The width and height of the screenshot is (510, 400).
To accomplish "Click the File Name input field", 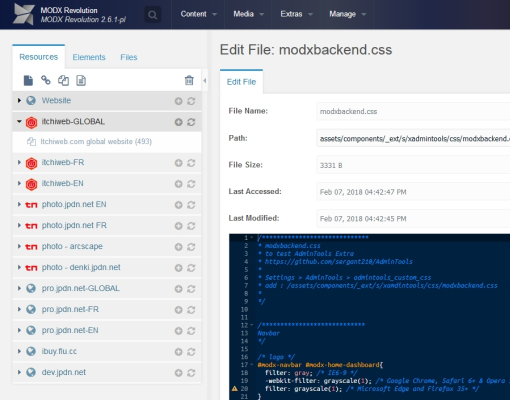I will [413, 111].
